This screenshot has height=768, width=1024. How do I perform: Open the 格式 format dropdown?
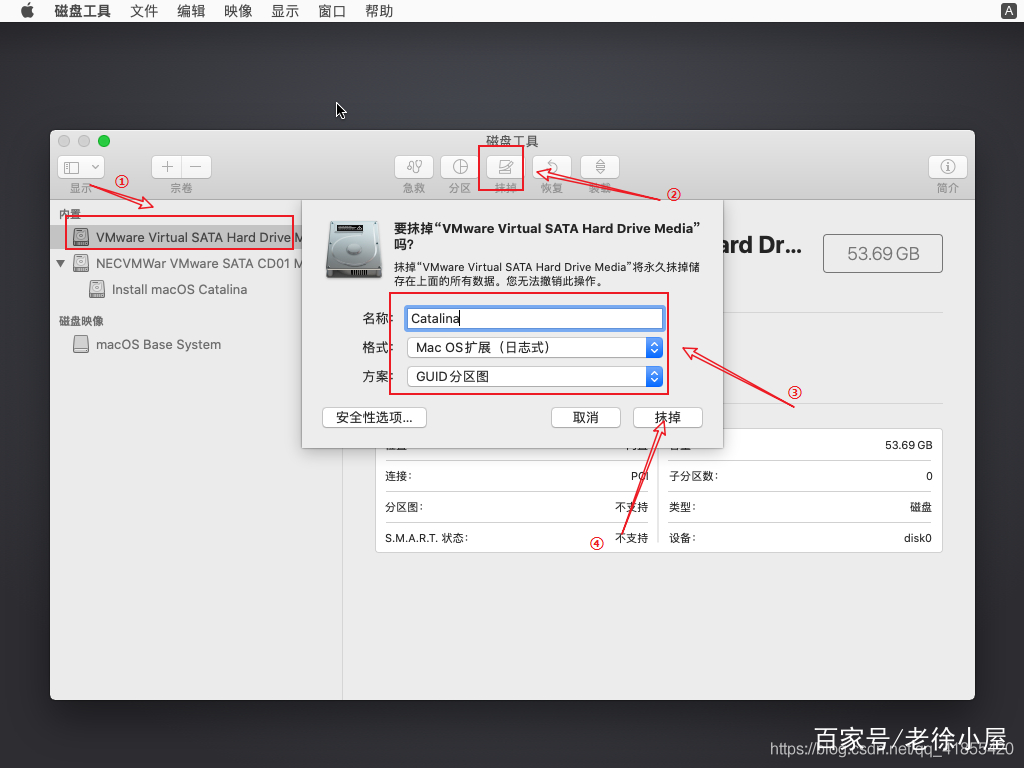(x=534, y=347)
